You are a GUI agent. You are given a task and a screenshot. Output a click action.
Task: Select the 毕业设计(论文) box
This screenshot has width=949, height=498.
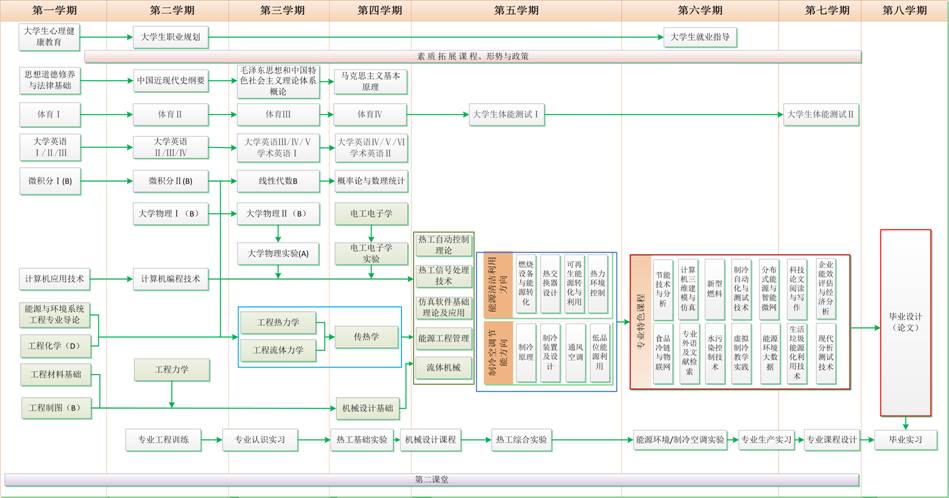pyautogui.click(x=905, y=320)
